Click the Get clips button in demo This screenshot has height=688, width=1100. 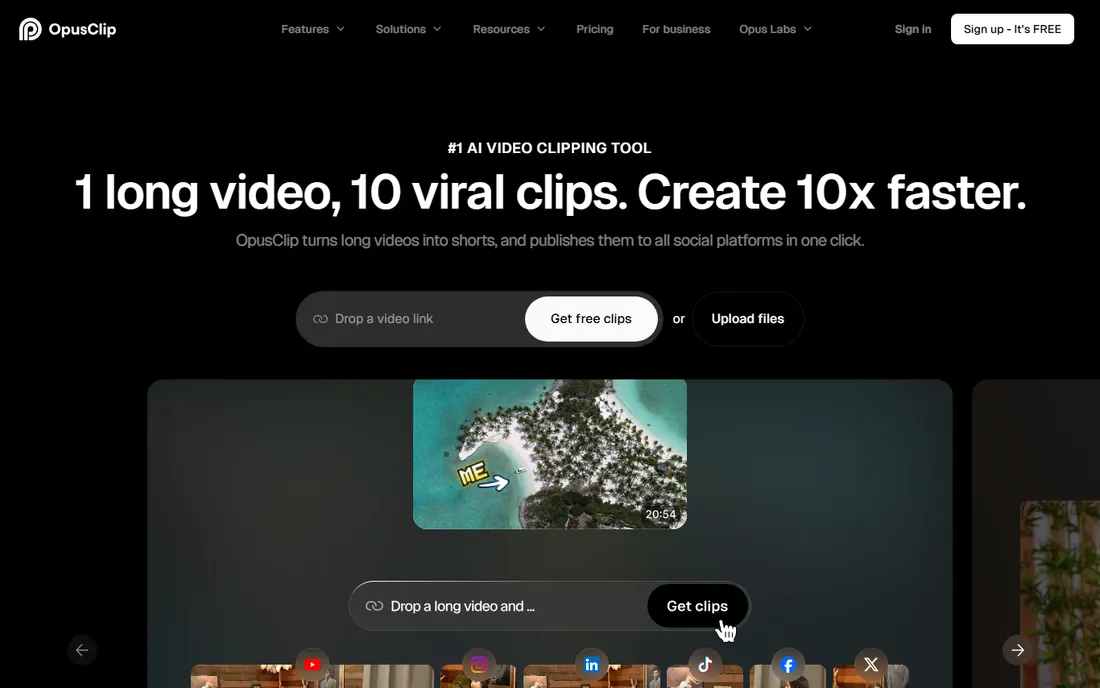(x=697, y=606)
